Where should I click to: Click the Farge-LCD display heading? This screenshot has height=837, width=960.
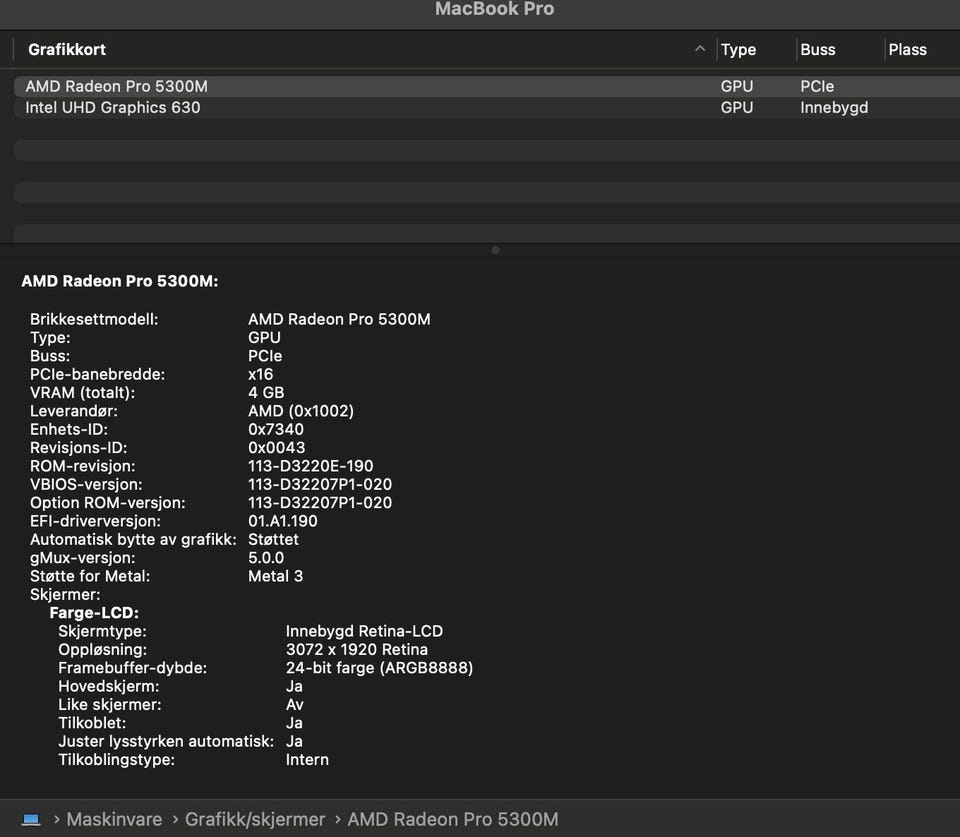point(94,613)
